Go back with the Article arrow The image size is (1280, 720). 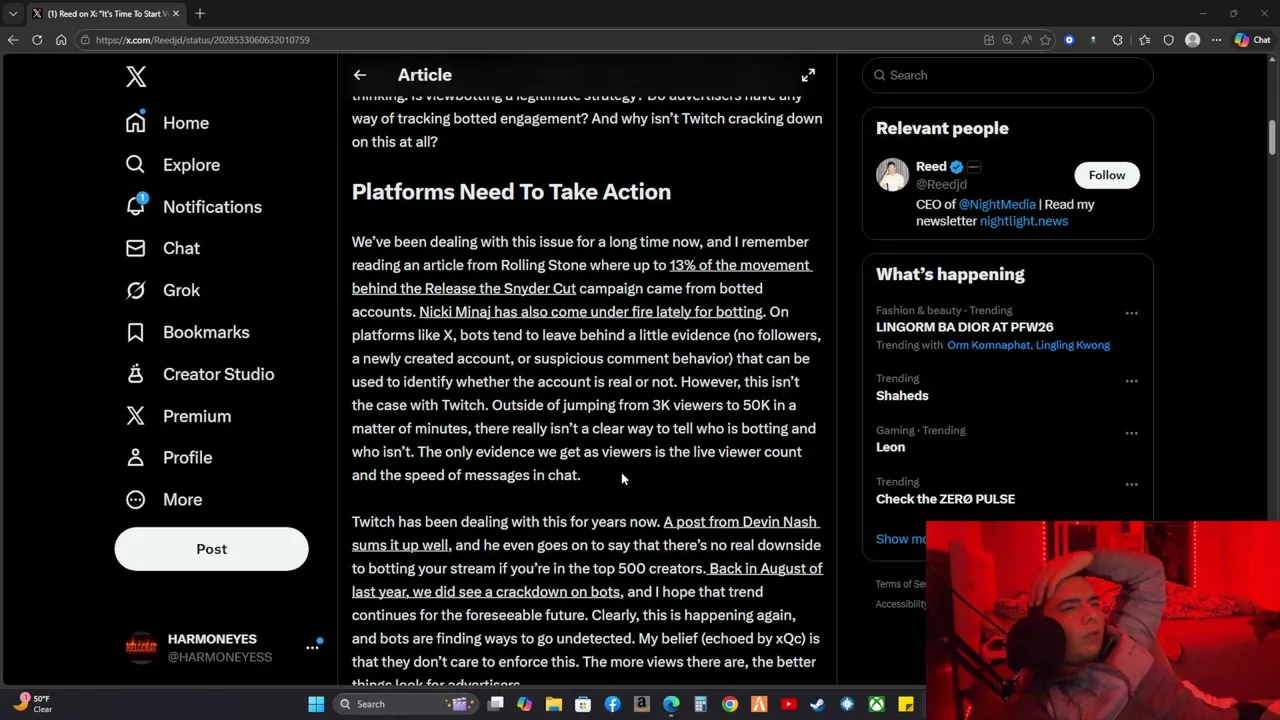[360, 75]
